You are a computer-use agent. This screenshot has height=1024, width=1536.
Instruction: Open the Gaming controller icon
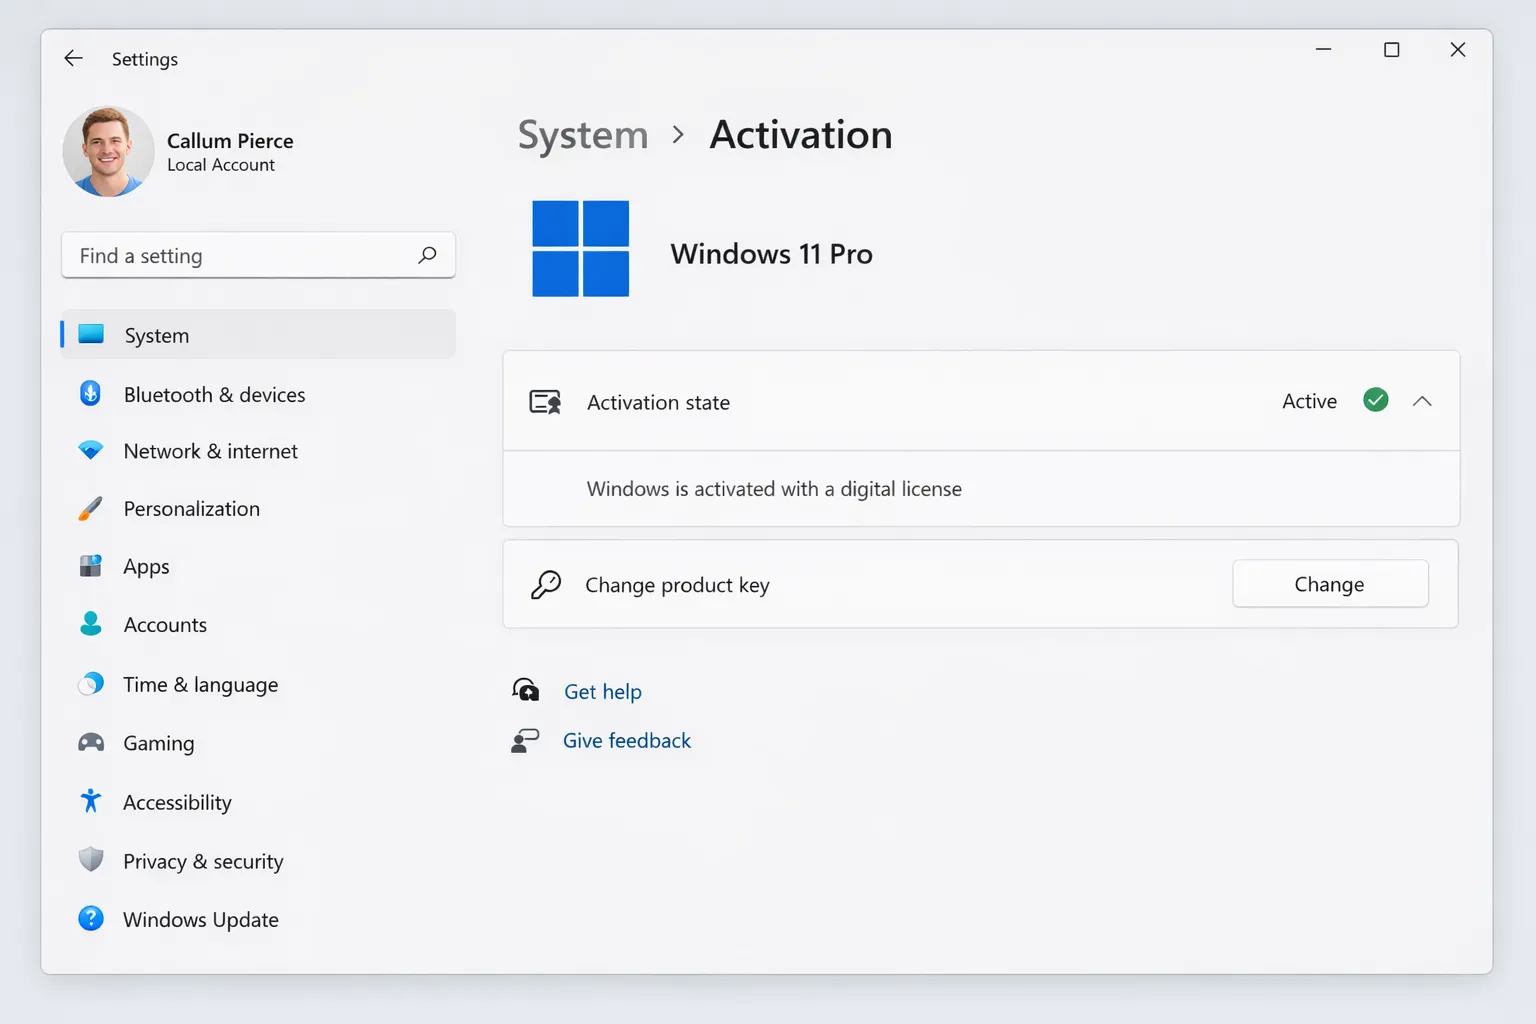pos(91,743)
